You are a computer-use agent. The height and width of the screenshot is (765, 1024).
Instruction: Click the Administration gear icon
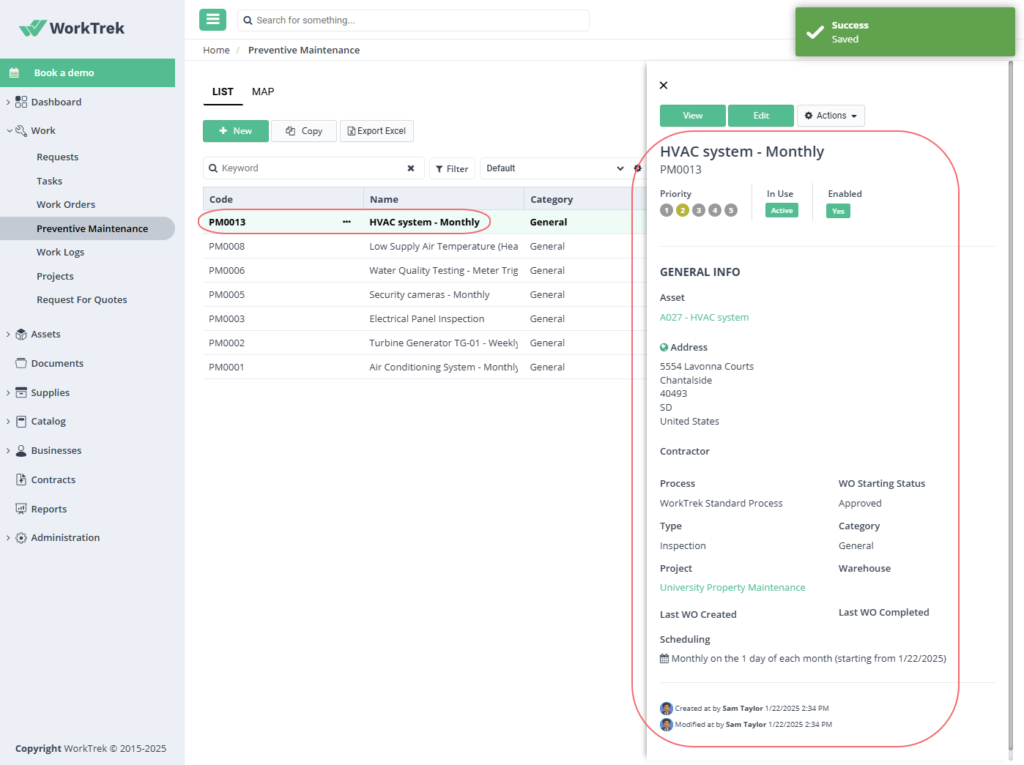tap(21, 538)
